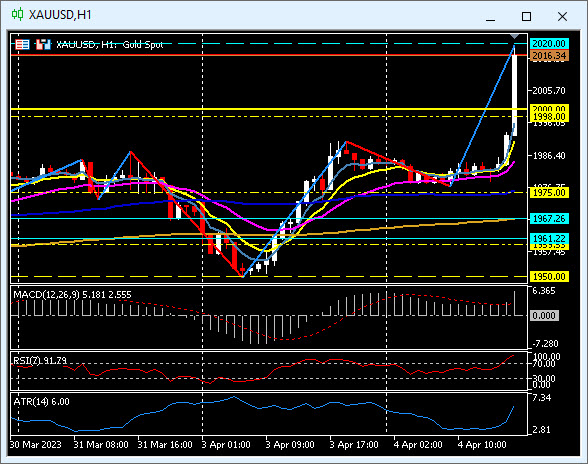Click the 1986.40 price scale value
588x464 pixels.
549,156
